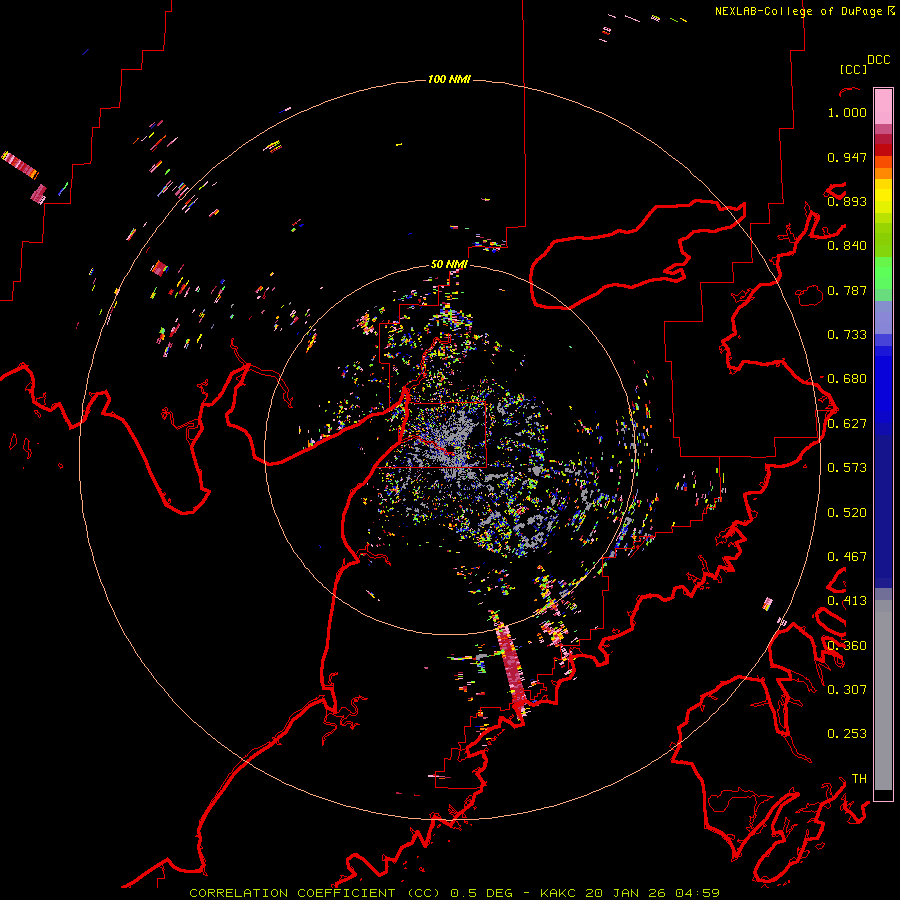Click the 0.253 scale value

click(x=847, y=734)
